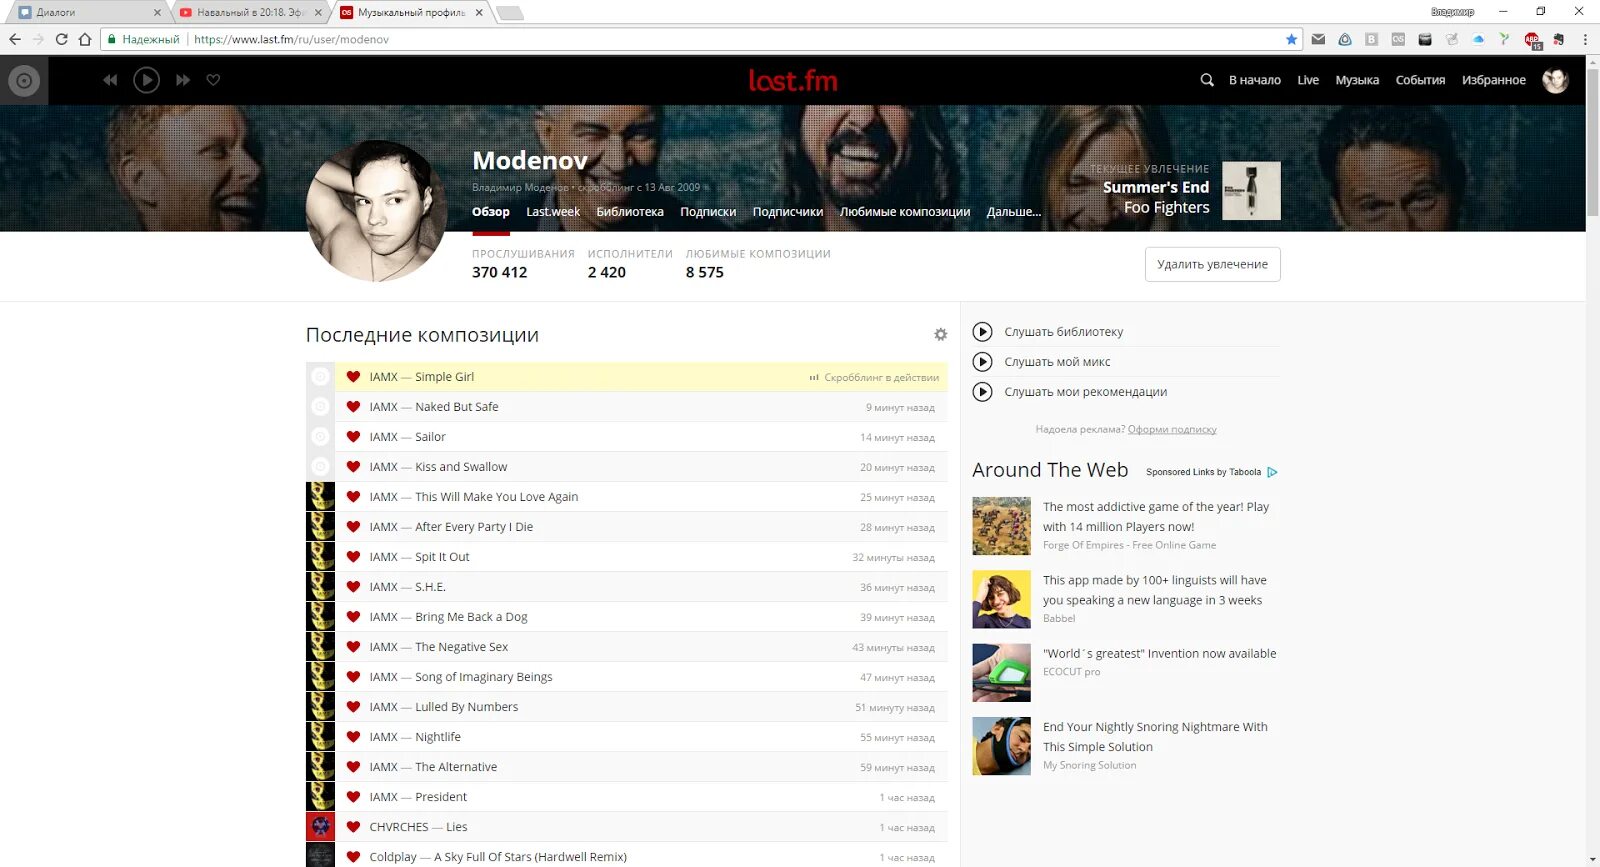Toggle the heart for CHVRCHES Lies

(353, 827)
